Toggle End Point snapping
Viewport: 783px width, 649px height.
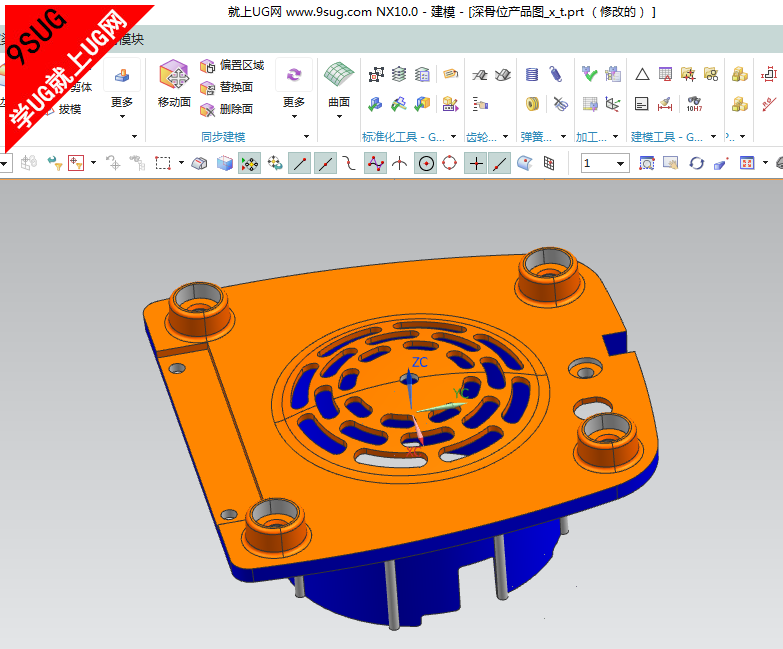pos(300,163)
